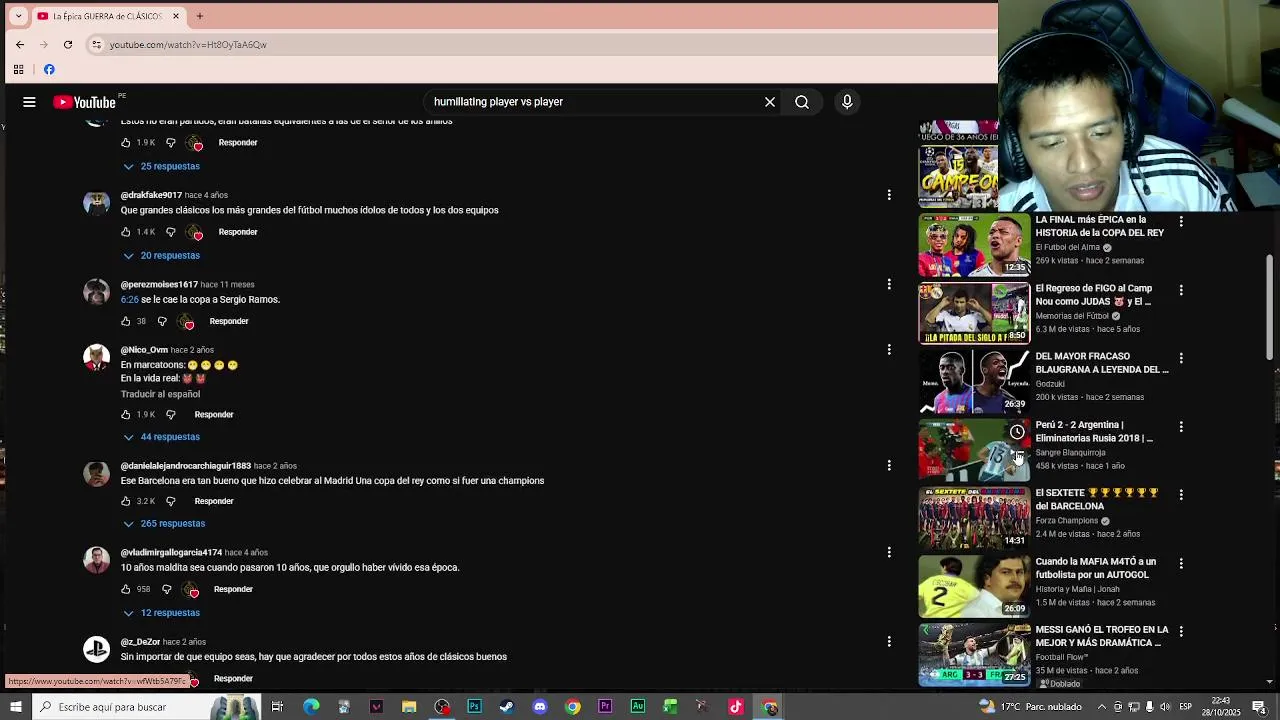Click Responder under @drakfake9017 comment
Image resolution: width=1280 pixels, height=720 pixels.
click(x=238, y=232)
